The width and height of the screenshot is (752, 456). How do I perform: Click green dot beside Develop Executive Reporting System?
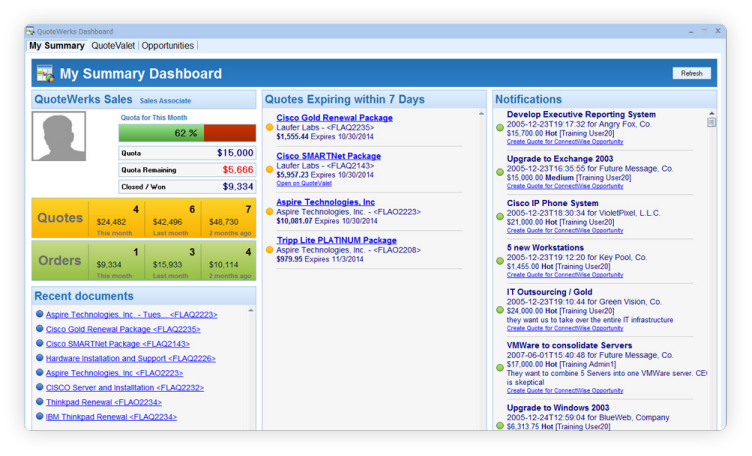click(x=500, y=128)
